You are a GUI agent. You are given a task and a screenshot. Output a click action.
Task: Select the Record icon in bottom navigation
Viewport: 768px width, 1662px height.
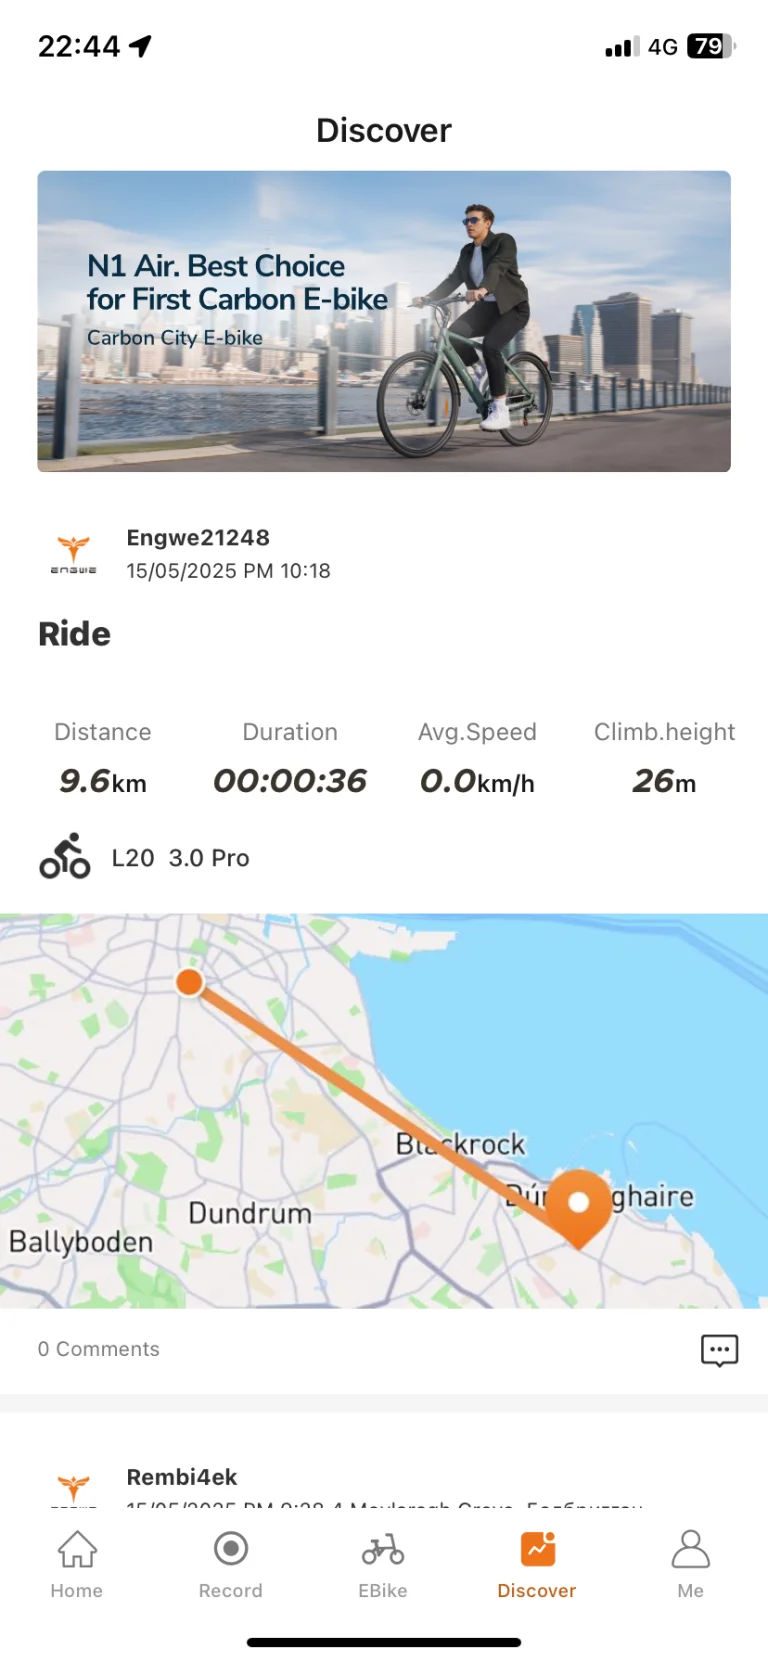(230, 1548)
